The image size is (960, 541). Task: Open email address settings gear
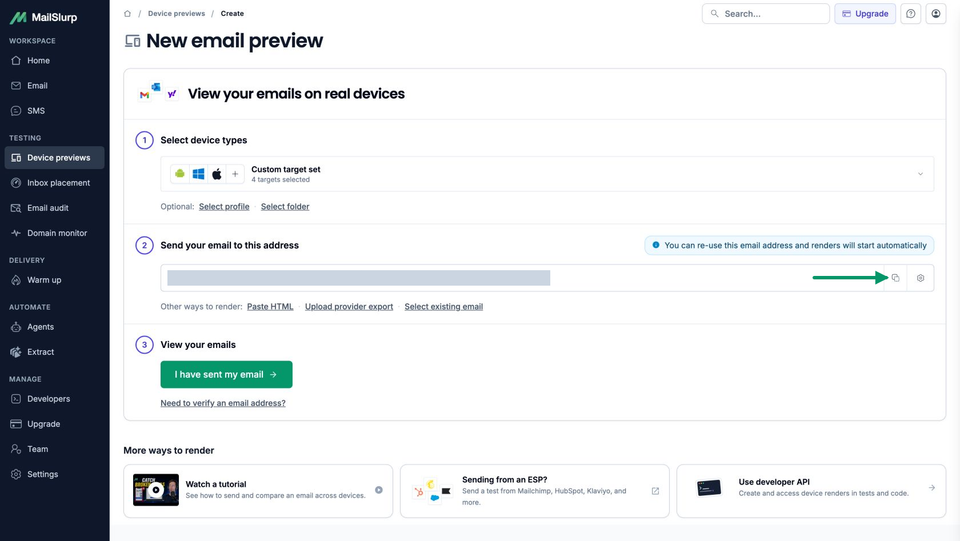click(x=920, y=278)
